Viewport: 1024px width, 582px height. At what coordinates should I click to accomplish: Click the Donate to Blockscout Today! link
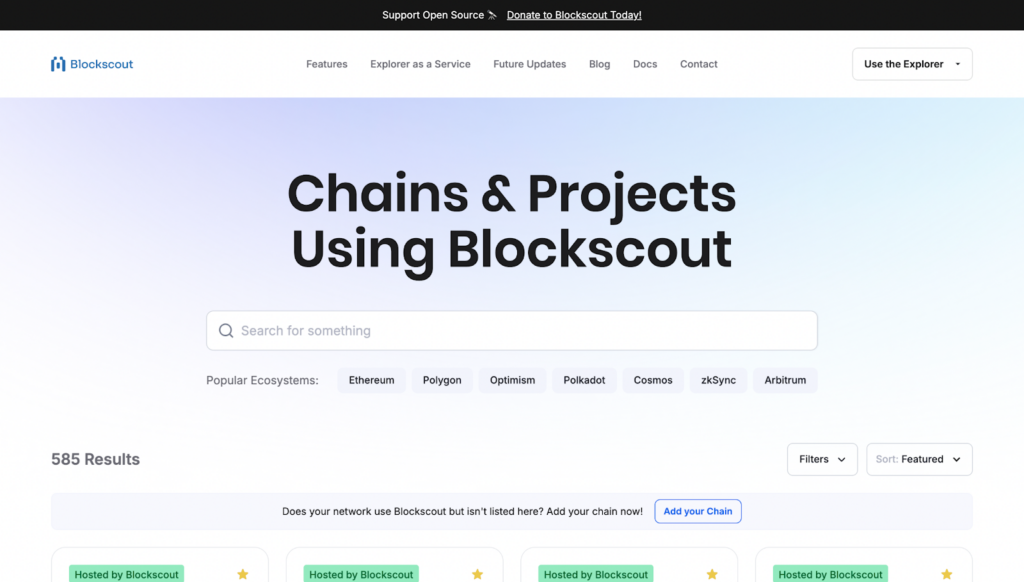573,15
